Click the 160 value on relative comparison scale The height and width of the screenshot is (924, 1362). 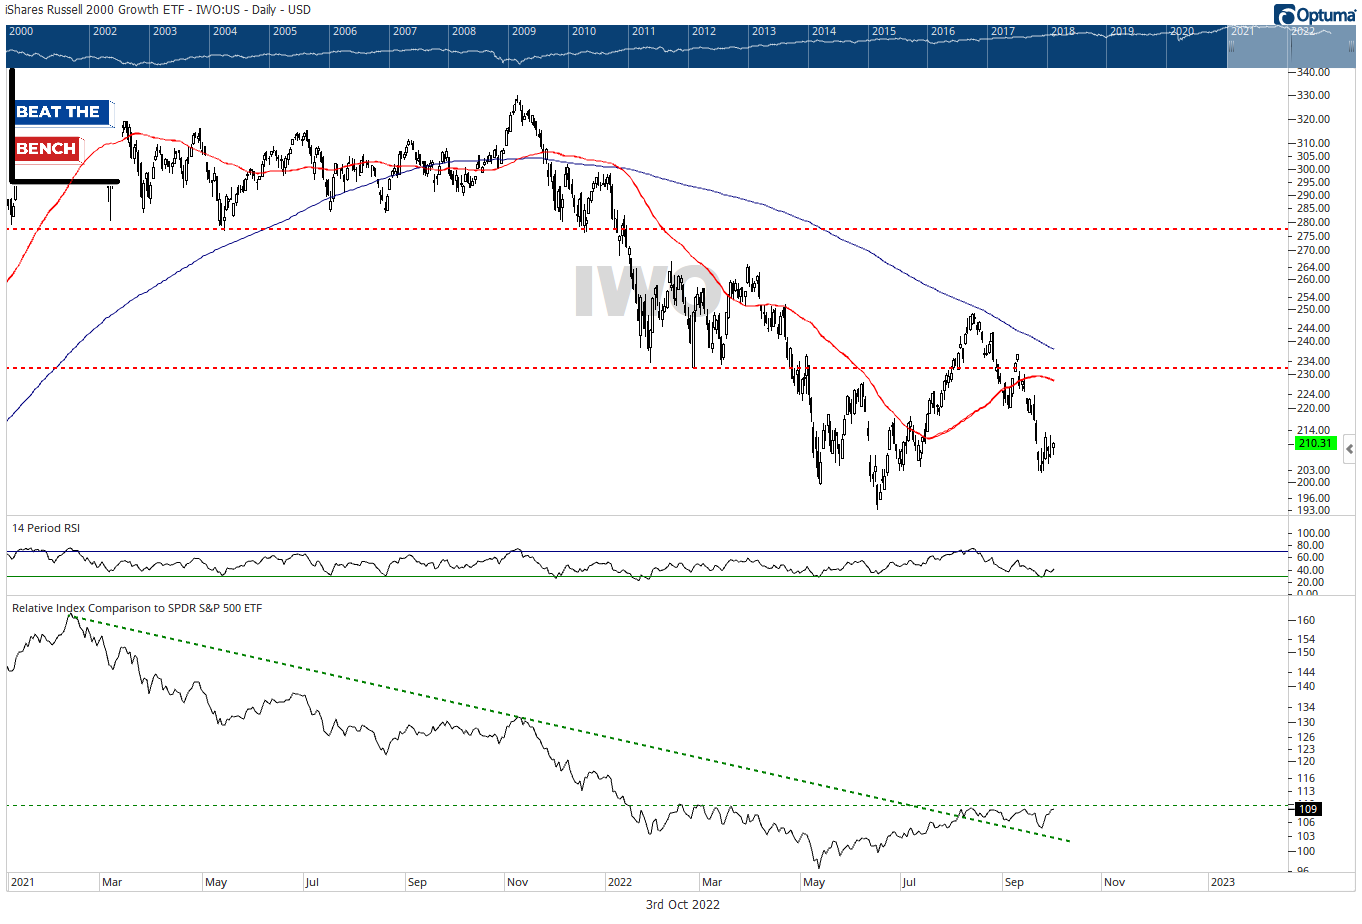pyautogui.click(x=1306, y=620)
